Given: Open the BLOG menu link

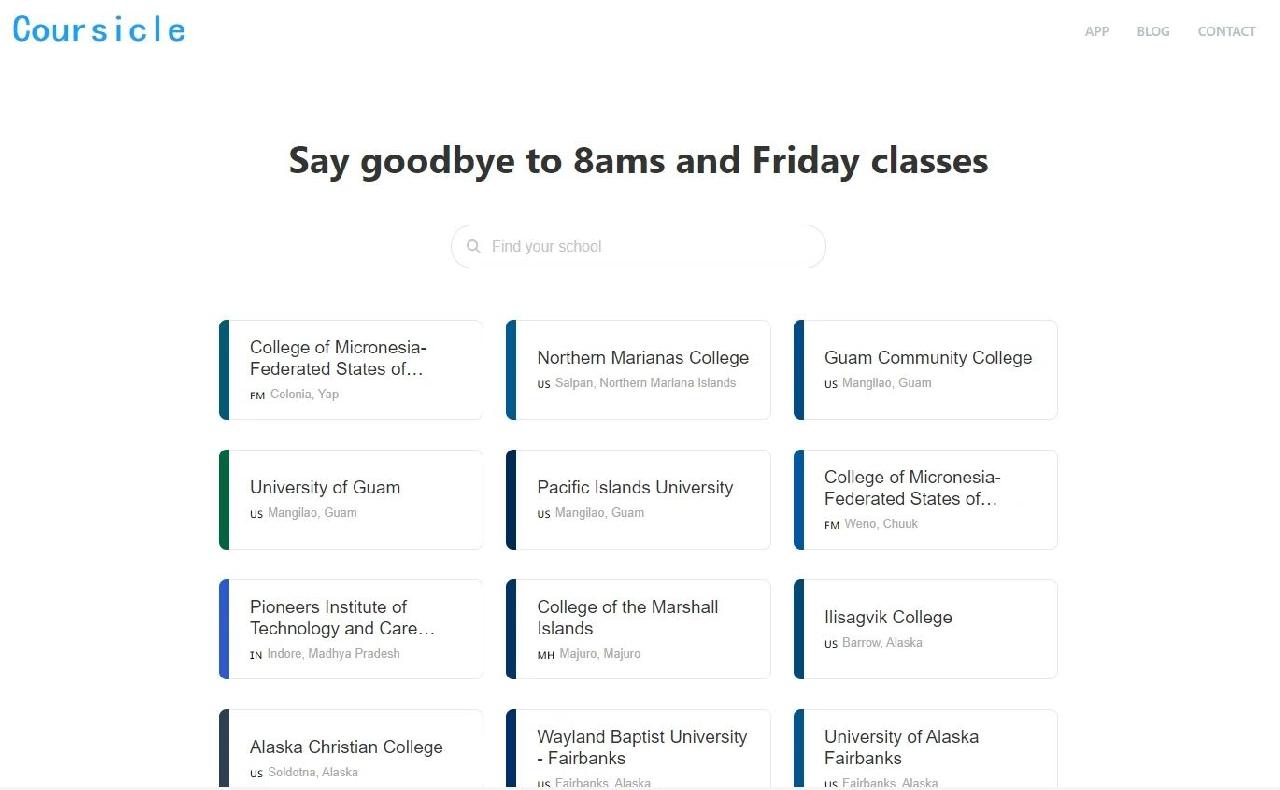Looking at the screenshot, I should coord(1153,31).
